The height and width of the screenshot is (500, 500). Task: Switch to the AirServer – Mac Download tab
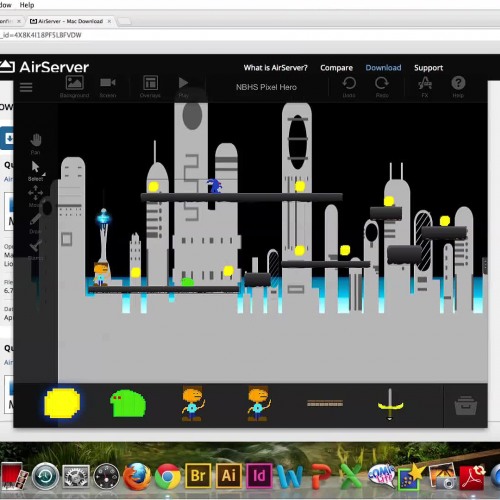click(x=70, y=21)
